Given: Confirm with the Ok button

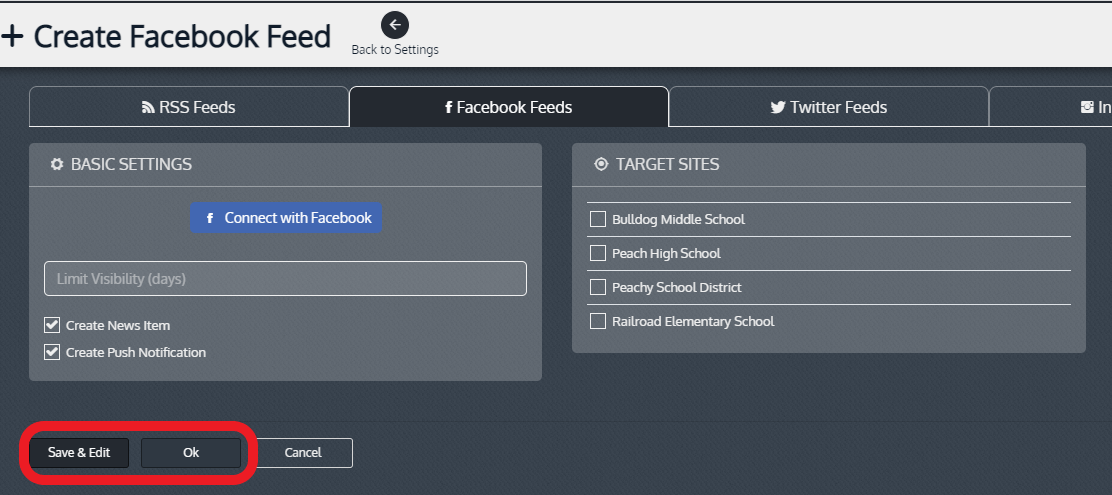Looking at the screenshot, I should [191, 452].
